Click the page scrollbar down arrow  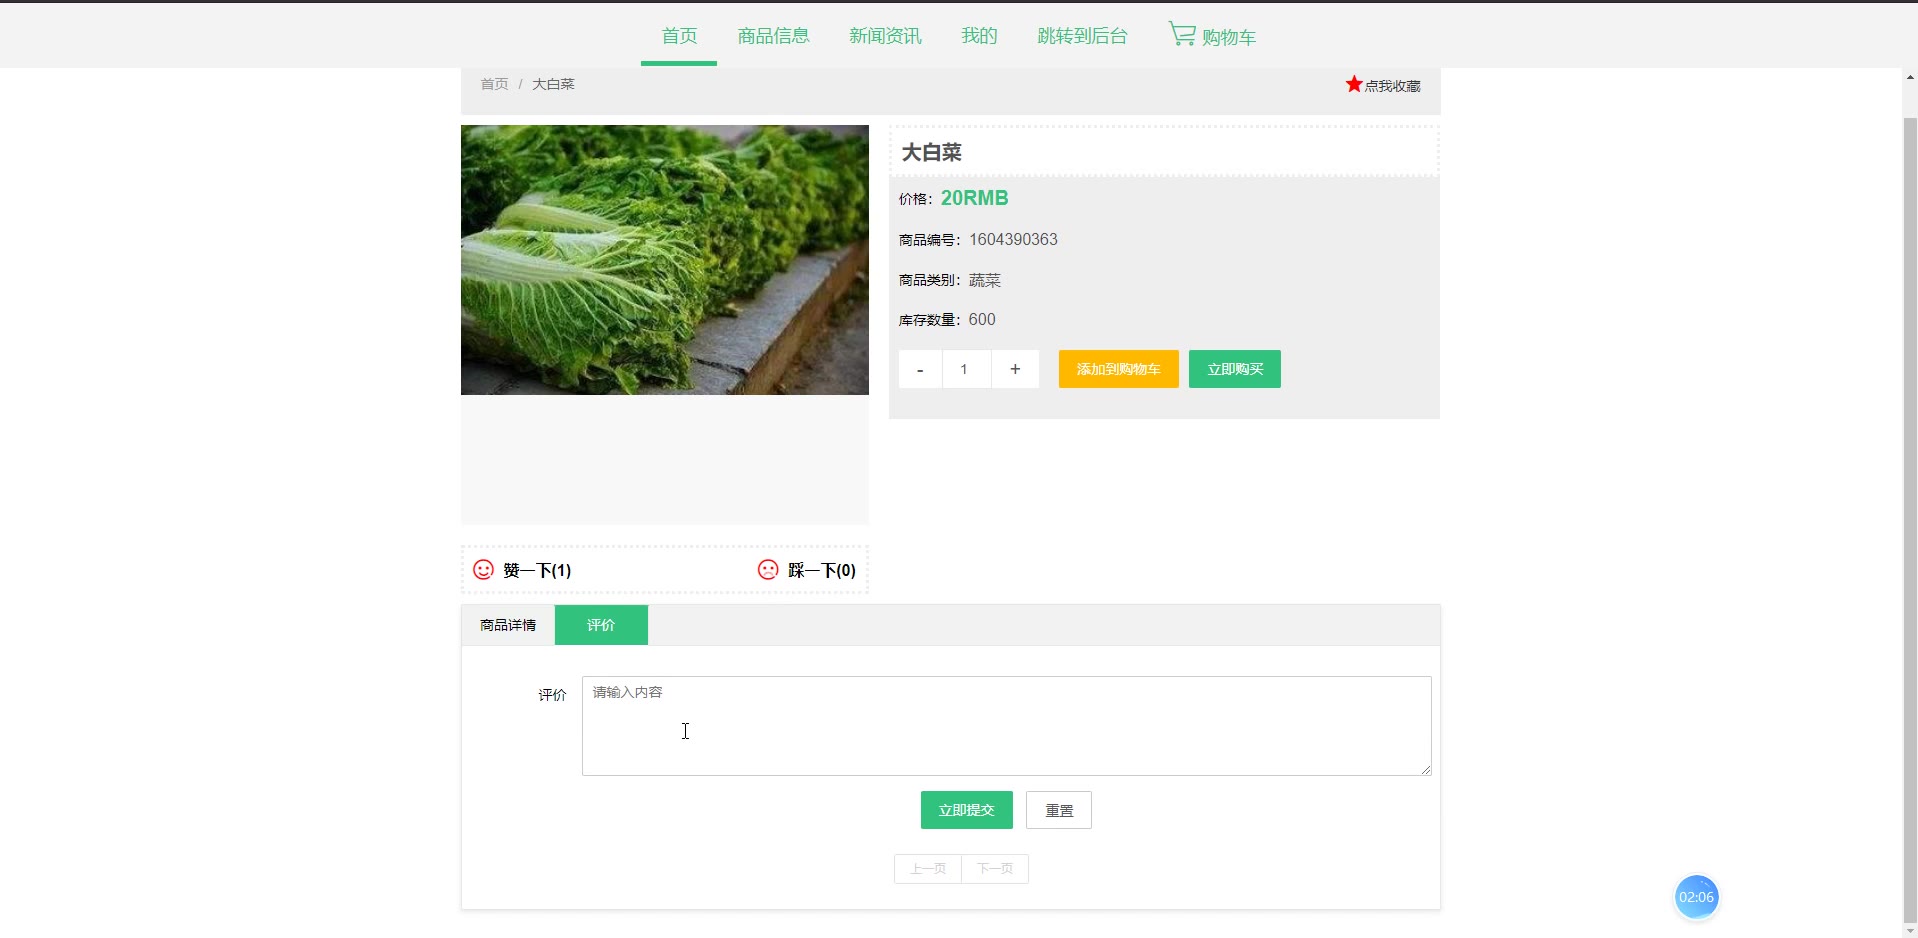1910,929
